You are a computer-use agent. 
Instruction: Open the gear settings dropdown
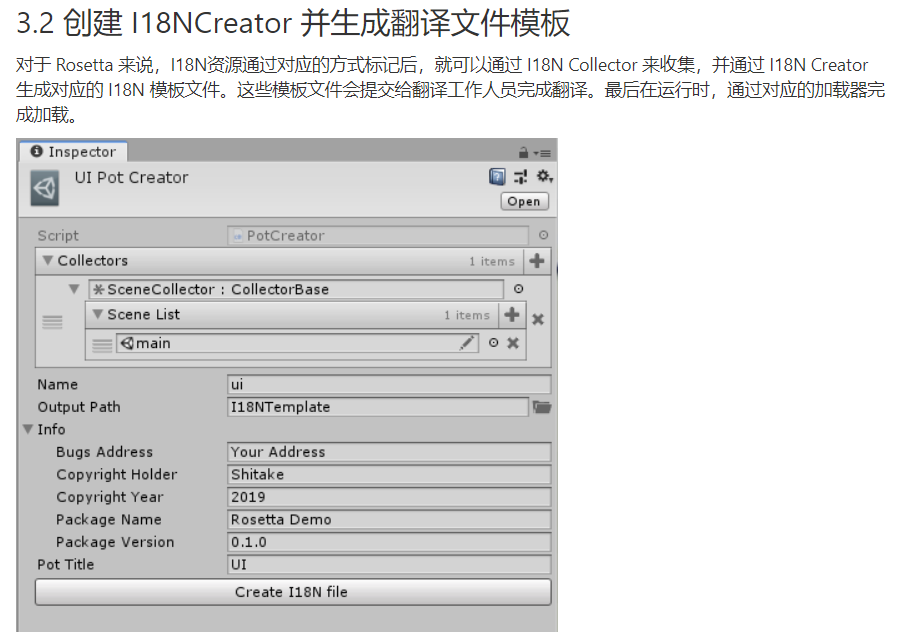[x=544, y=176]
